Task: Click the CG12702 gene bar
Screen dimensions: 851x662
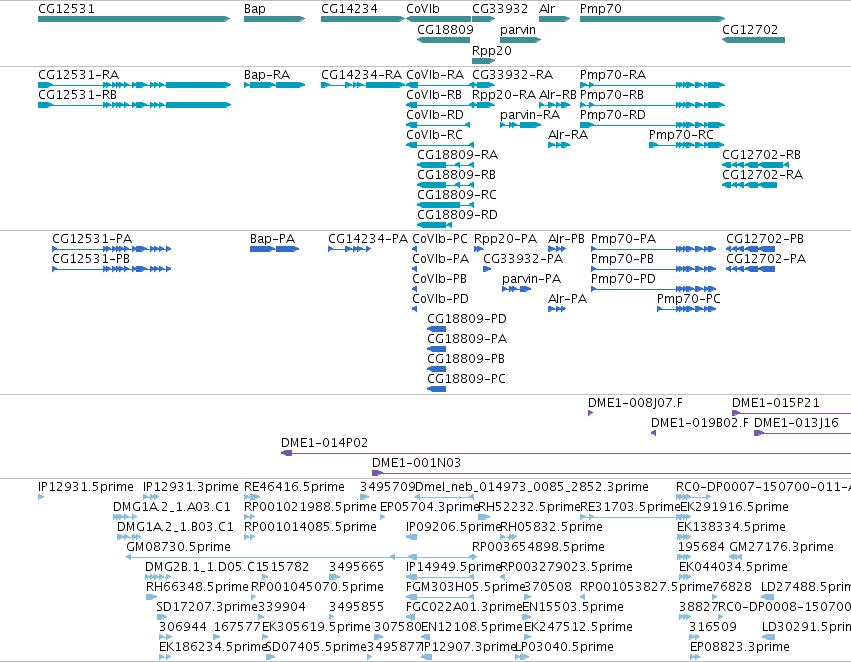Action: [x=753, y=40]
